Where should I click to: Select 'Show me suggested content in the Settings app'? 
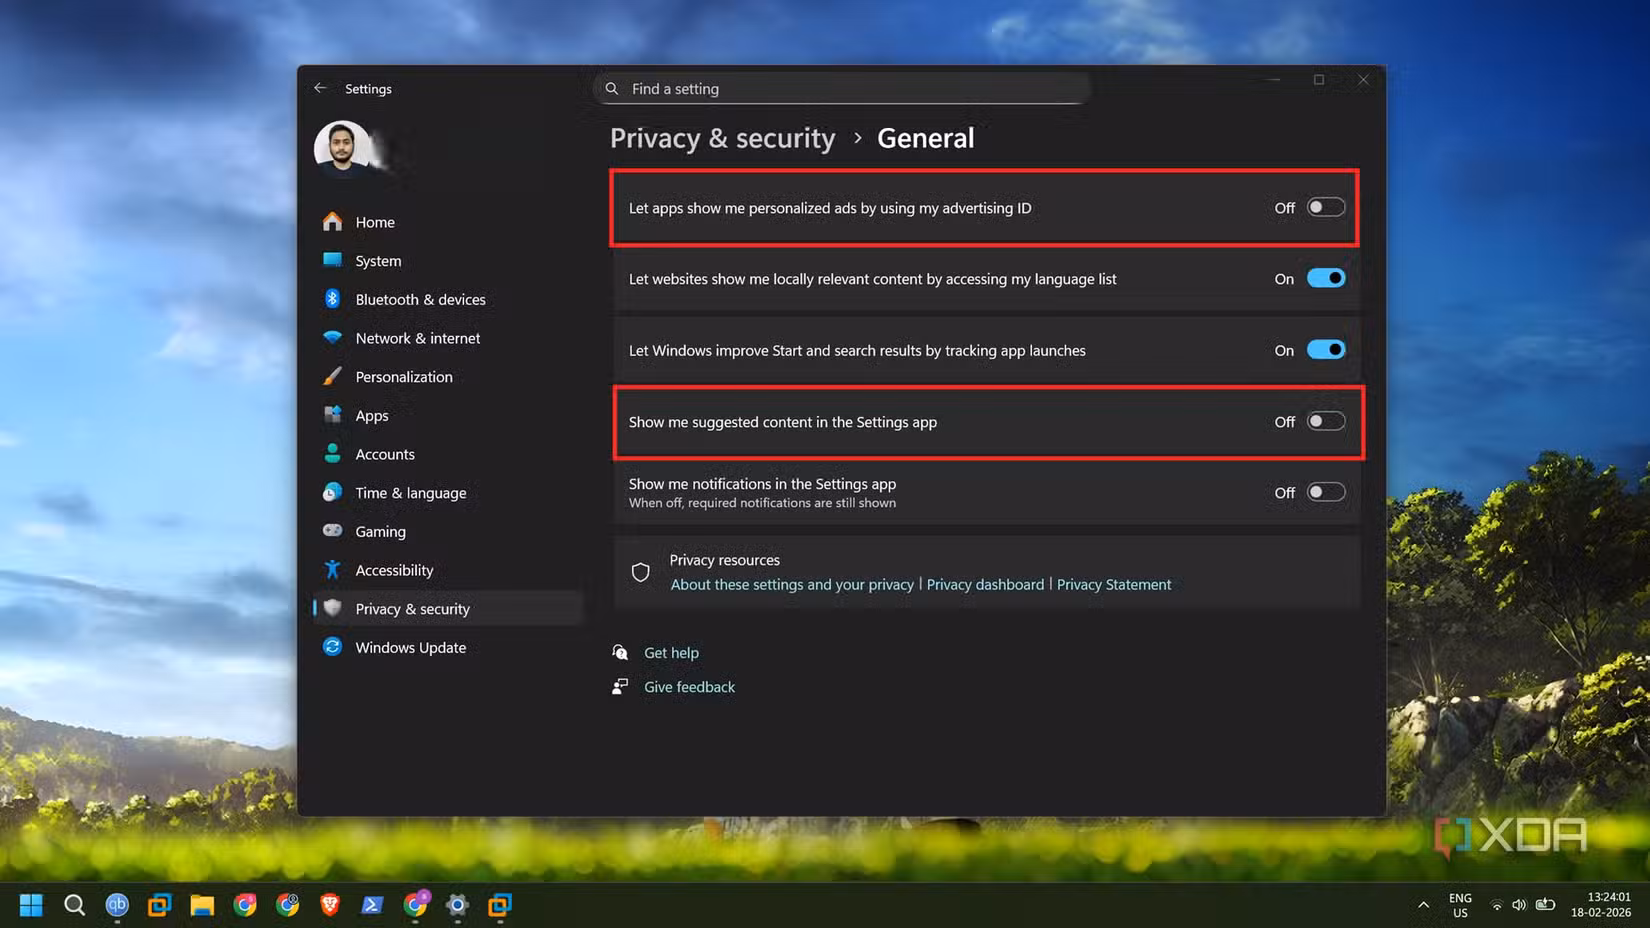coord(783,422)
